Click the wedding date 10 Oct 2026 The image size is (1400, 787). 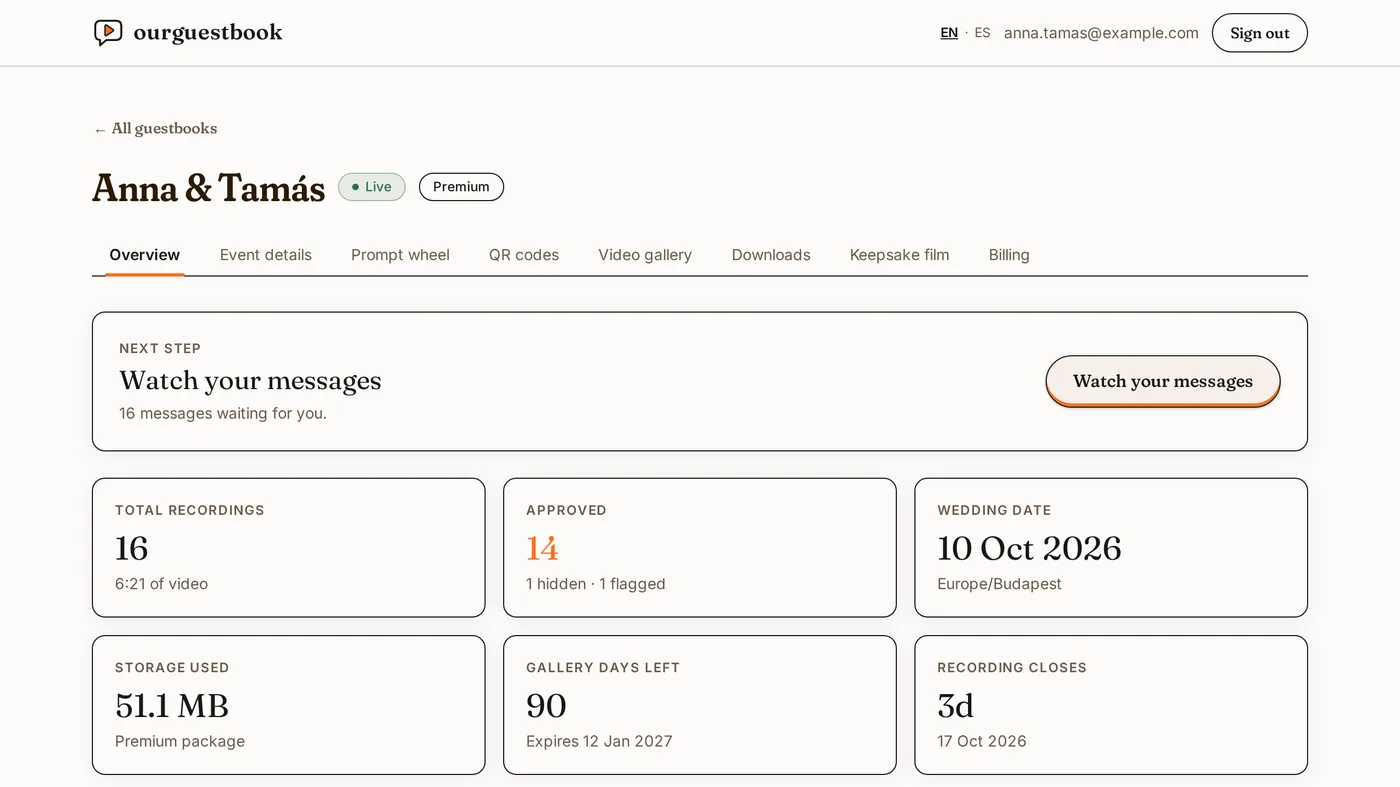pyautogui.click(x=1029, y=548)
